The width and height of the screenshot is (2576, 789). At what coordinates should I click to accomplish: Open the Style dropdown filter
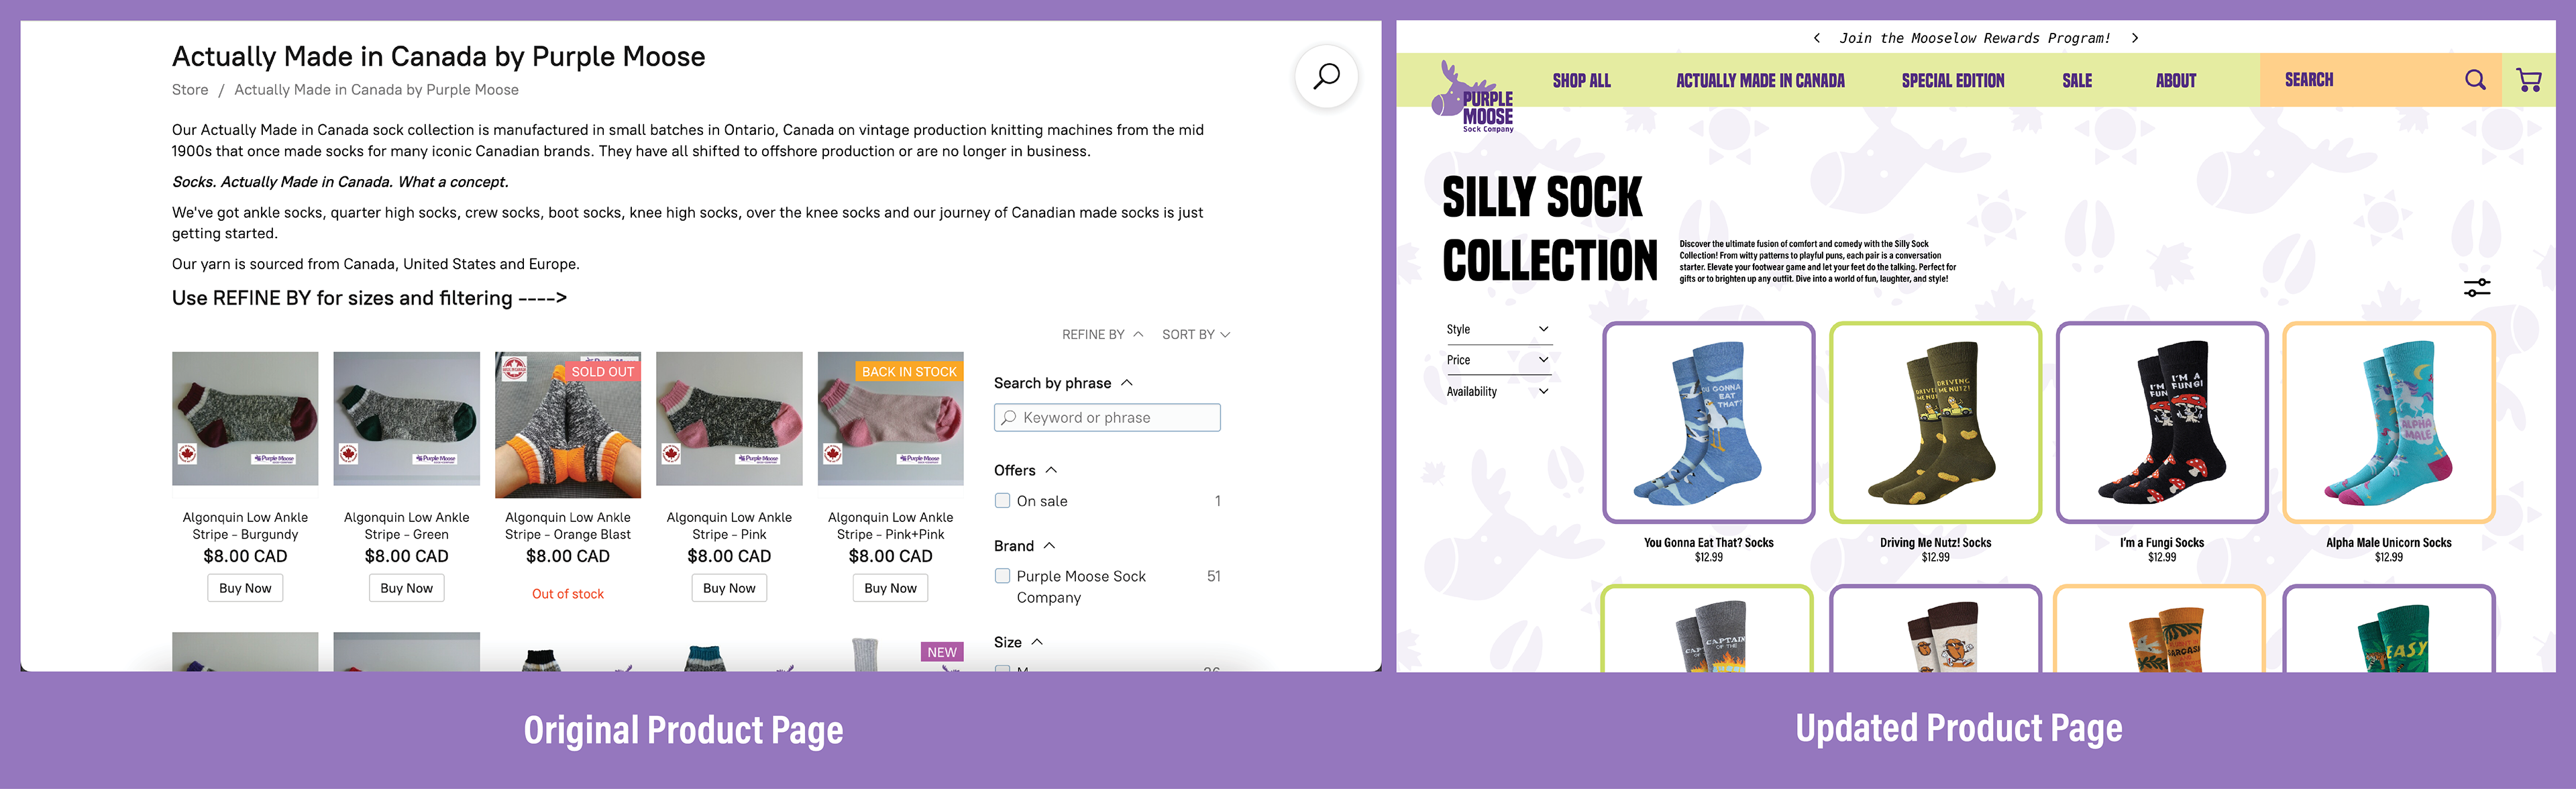coord(1497,330)
